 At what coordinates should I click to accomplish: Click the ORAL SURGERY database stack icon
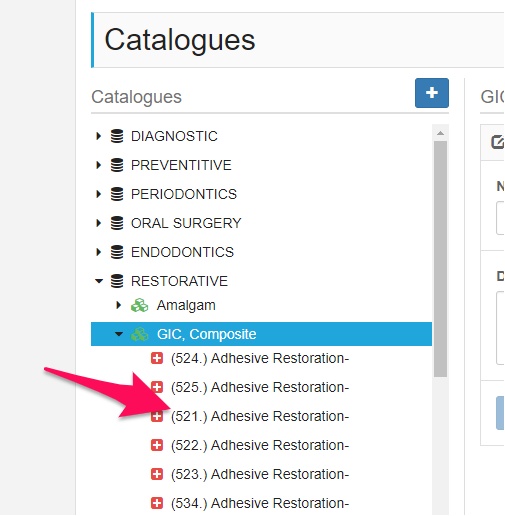pyautogui.click(x=117, y=223)
